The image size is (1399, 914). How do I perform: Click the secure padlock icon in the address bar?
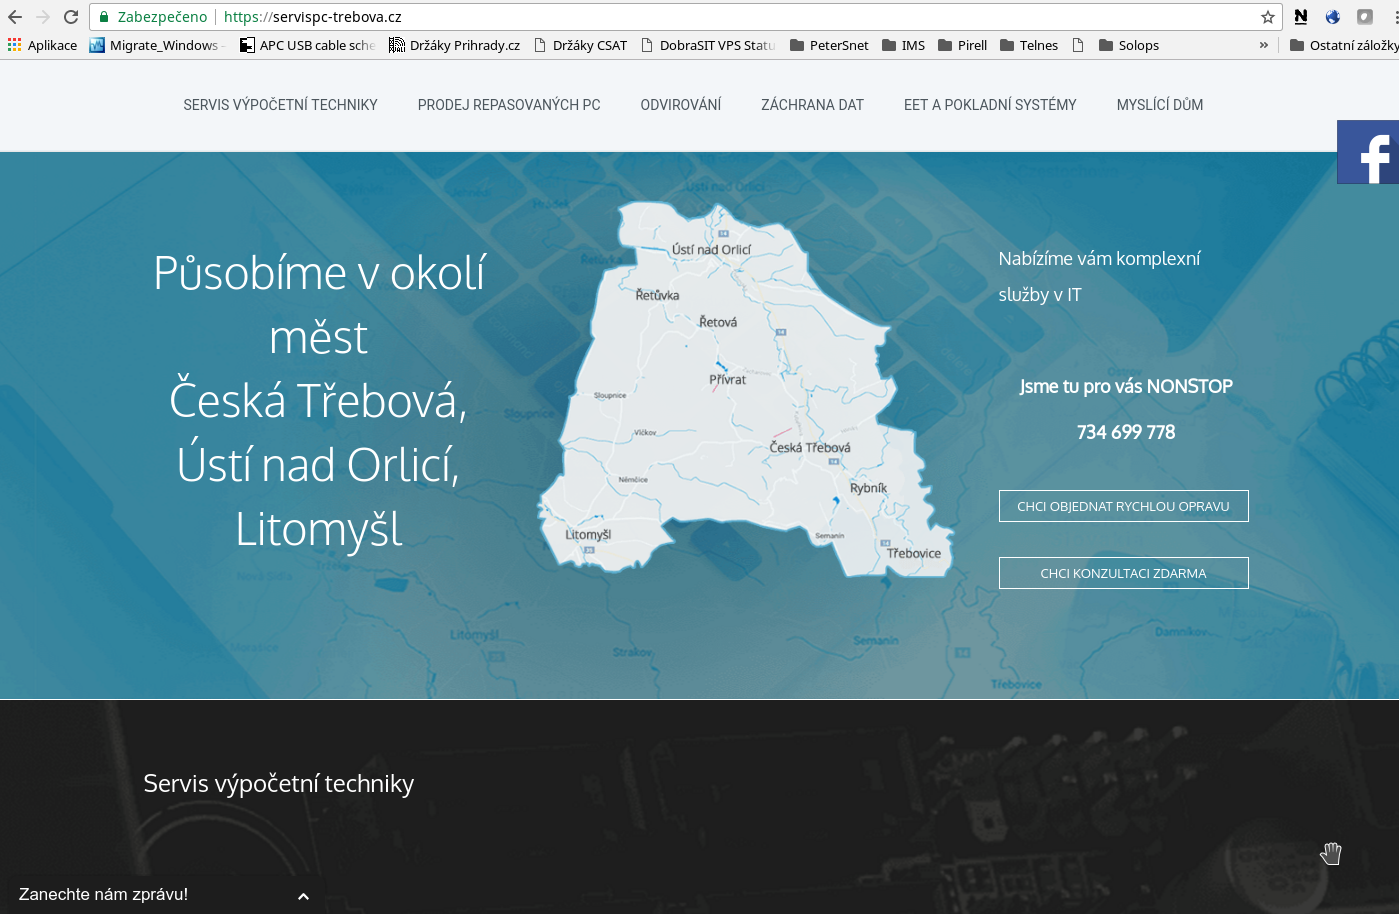[x=104, y=17]
